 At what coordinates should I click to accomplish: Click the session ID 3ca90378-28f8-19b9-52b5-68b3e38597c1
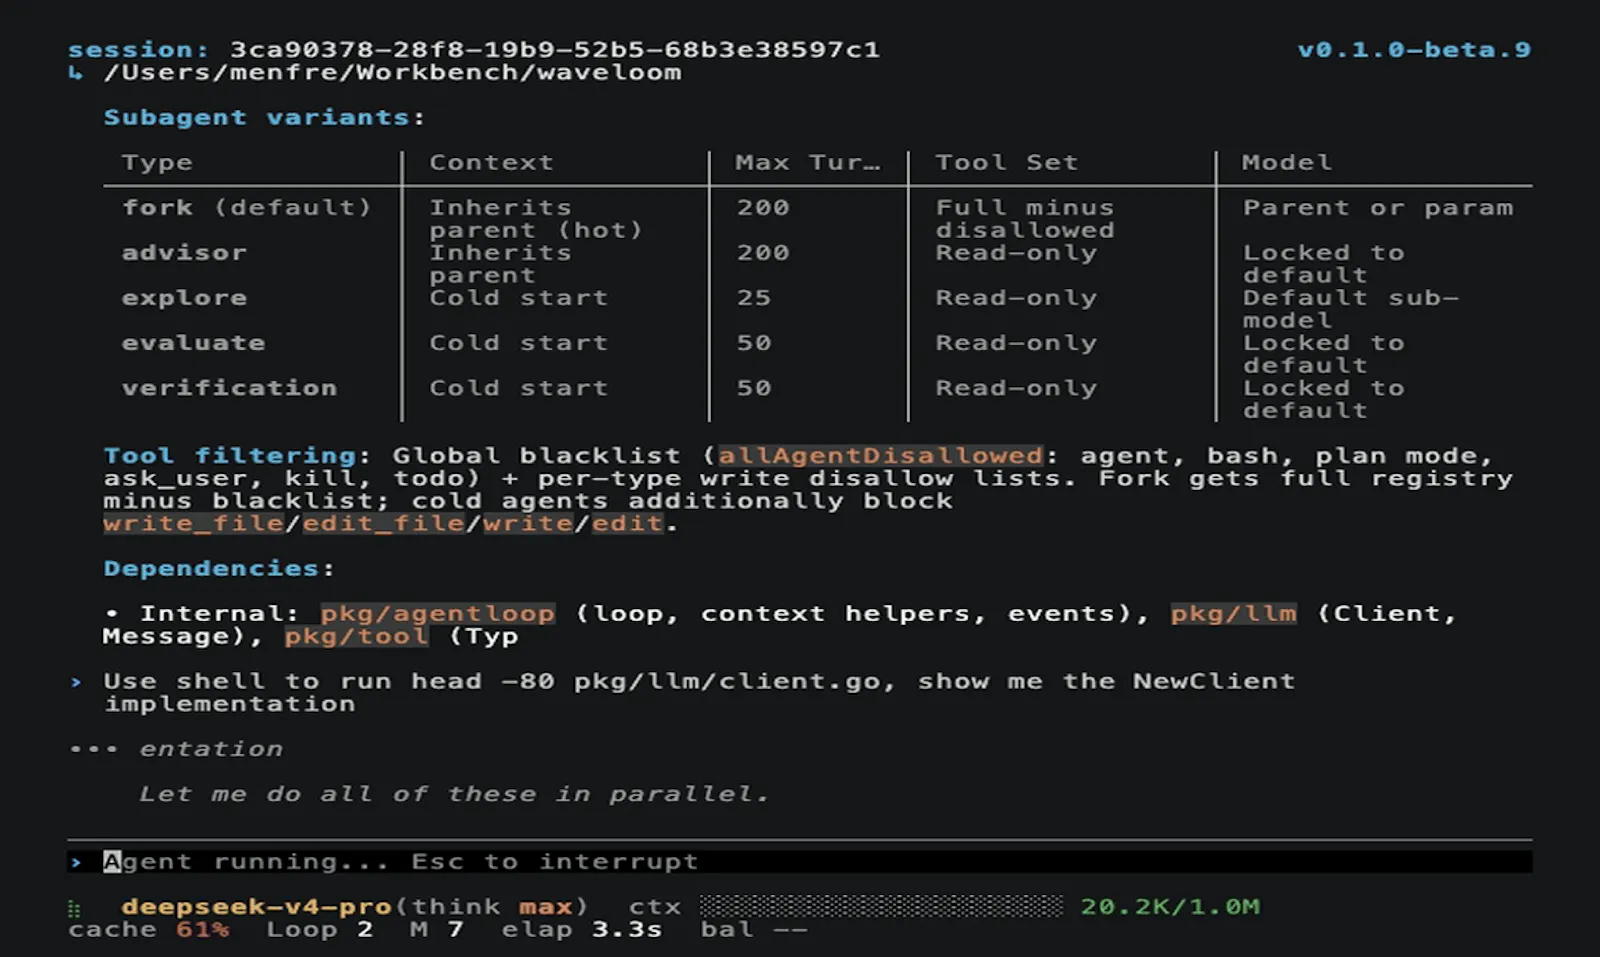(x=555, y=49)
